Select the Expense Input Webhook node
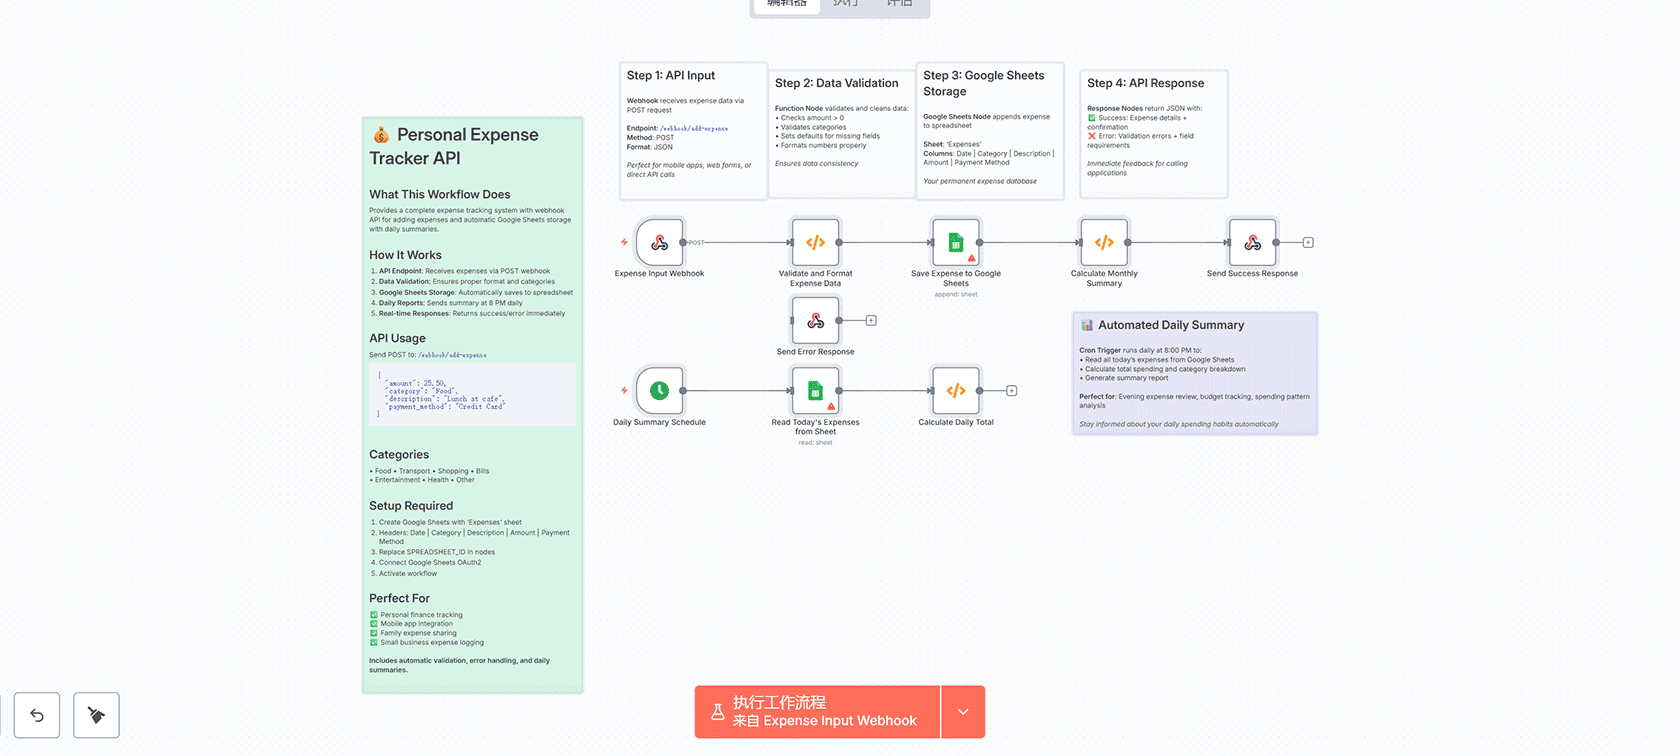The width and height of the screenshot is (1680, 756). (x=659, y=243)
